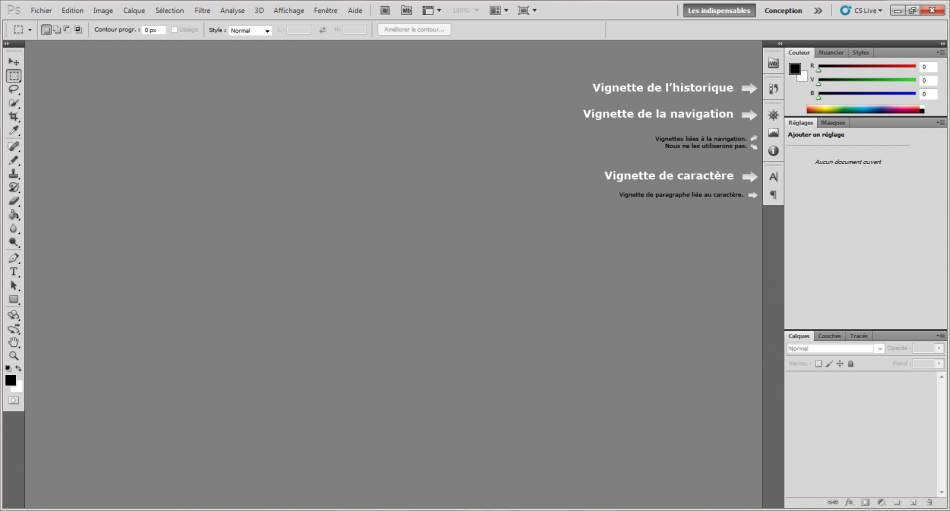Launch Bridge from the application bar
Image resolution: width=950 pixels, height=511 pixels.
(x=385, y=10)
